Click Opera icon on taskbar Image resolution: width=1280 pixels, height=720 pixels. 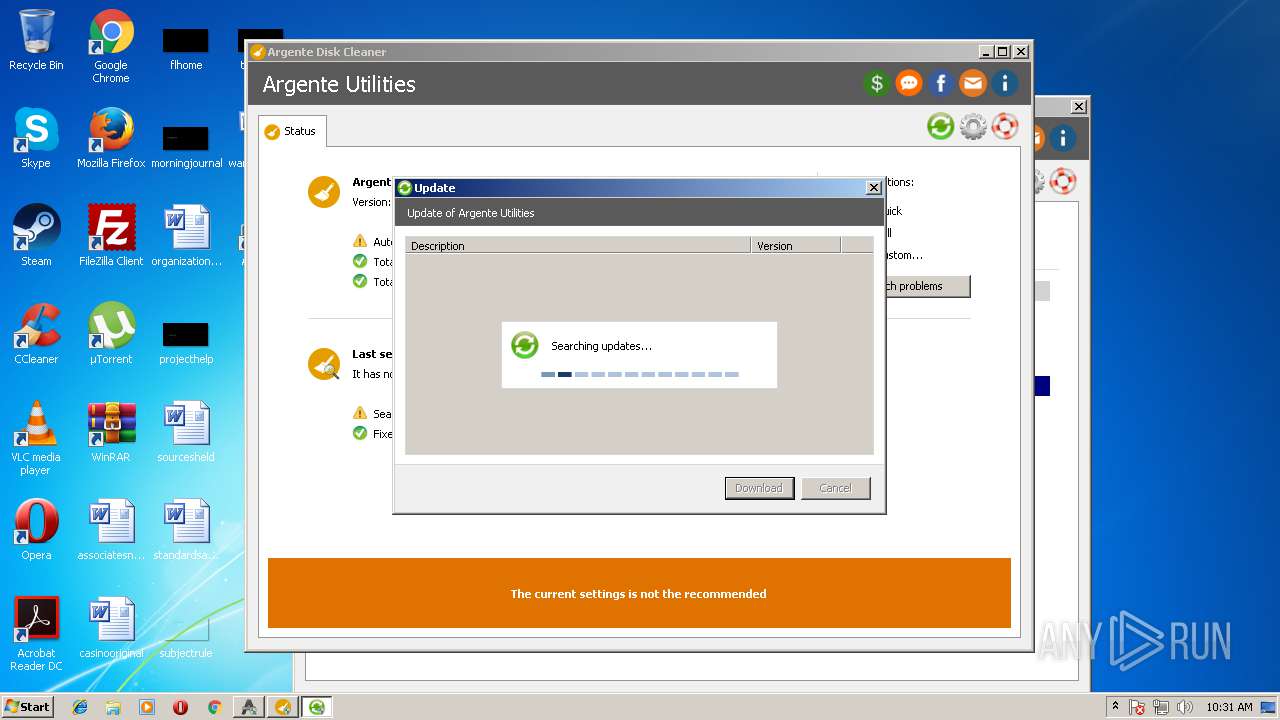(x=180, y=707)
